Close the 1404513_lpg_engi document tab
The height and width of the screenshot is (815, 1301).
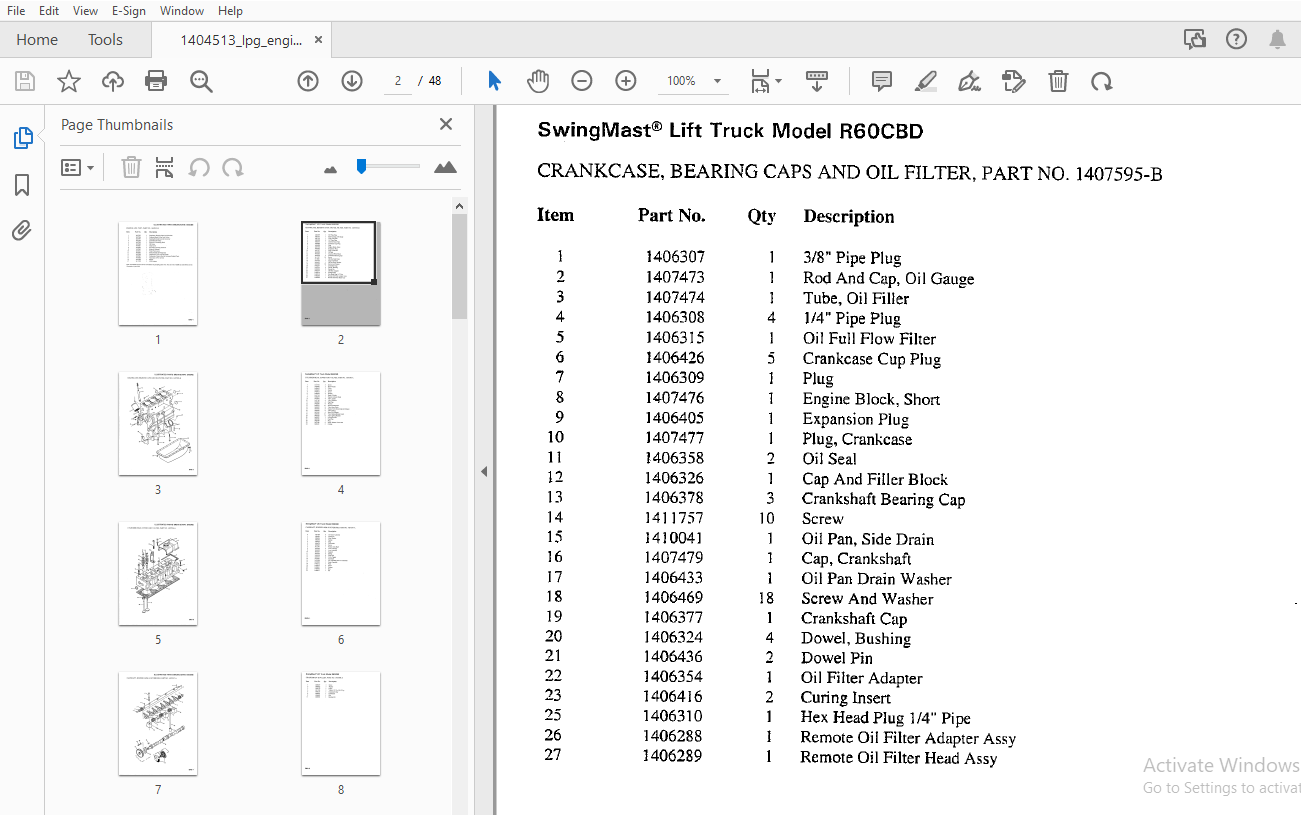point(318,40)
